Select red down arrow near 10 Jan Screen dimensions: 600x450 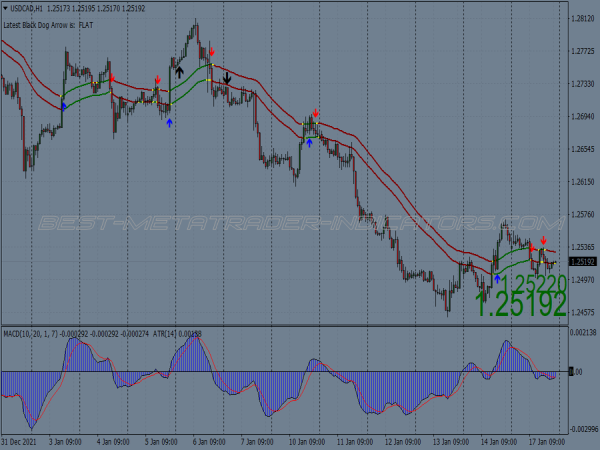(315, 113)
